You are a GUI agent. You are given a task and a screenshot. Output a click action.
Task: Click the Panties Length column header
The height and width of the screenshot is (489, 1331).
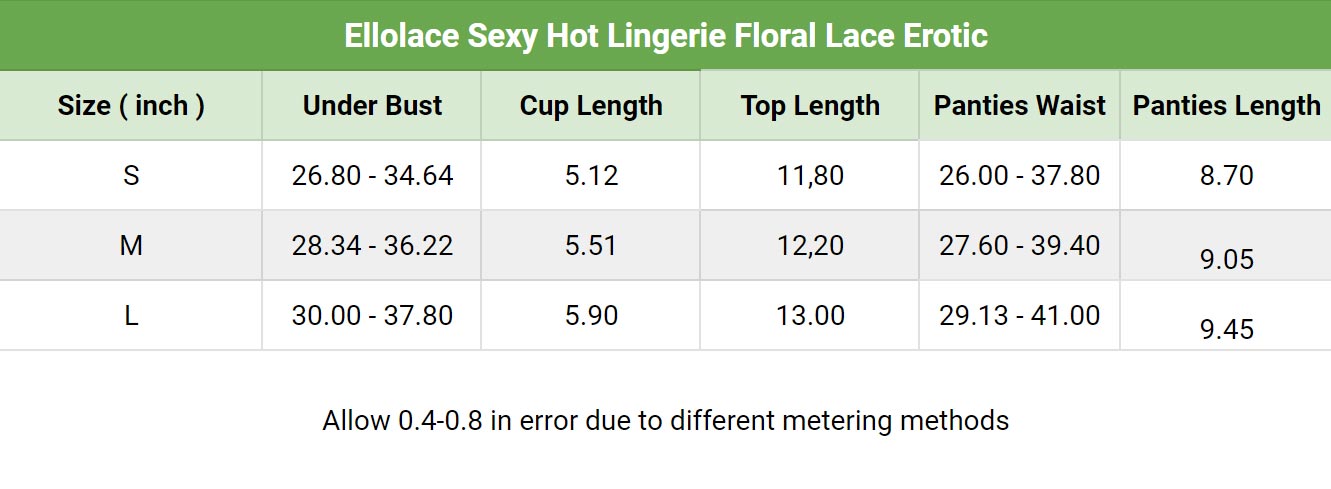tap(1226, 106)
